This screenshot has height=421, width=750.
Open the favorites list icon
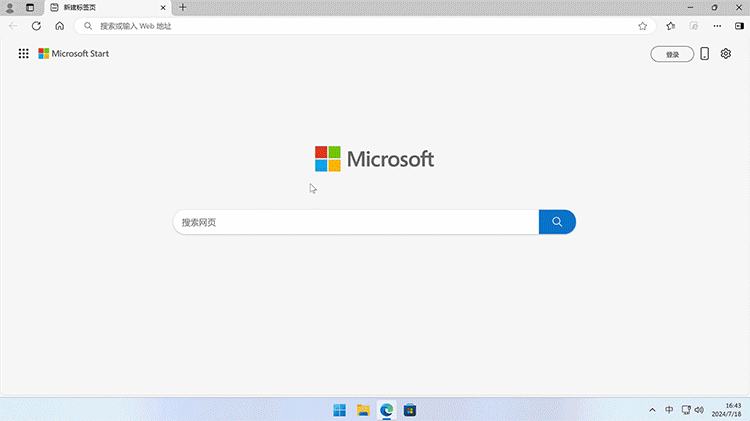coord(670,26)
